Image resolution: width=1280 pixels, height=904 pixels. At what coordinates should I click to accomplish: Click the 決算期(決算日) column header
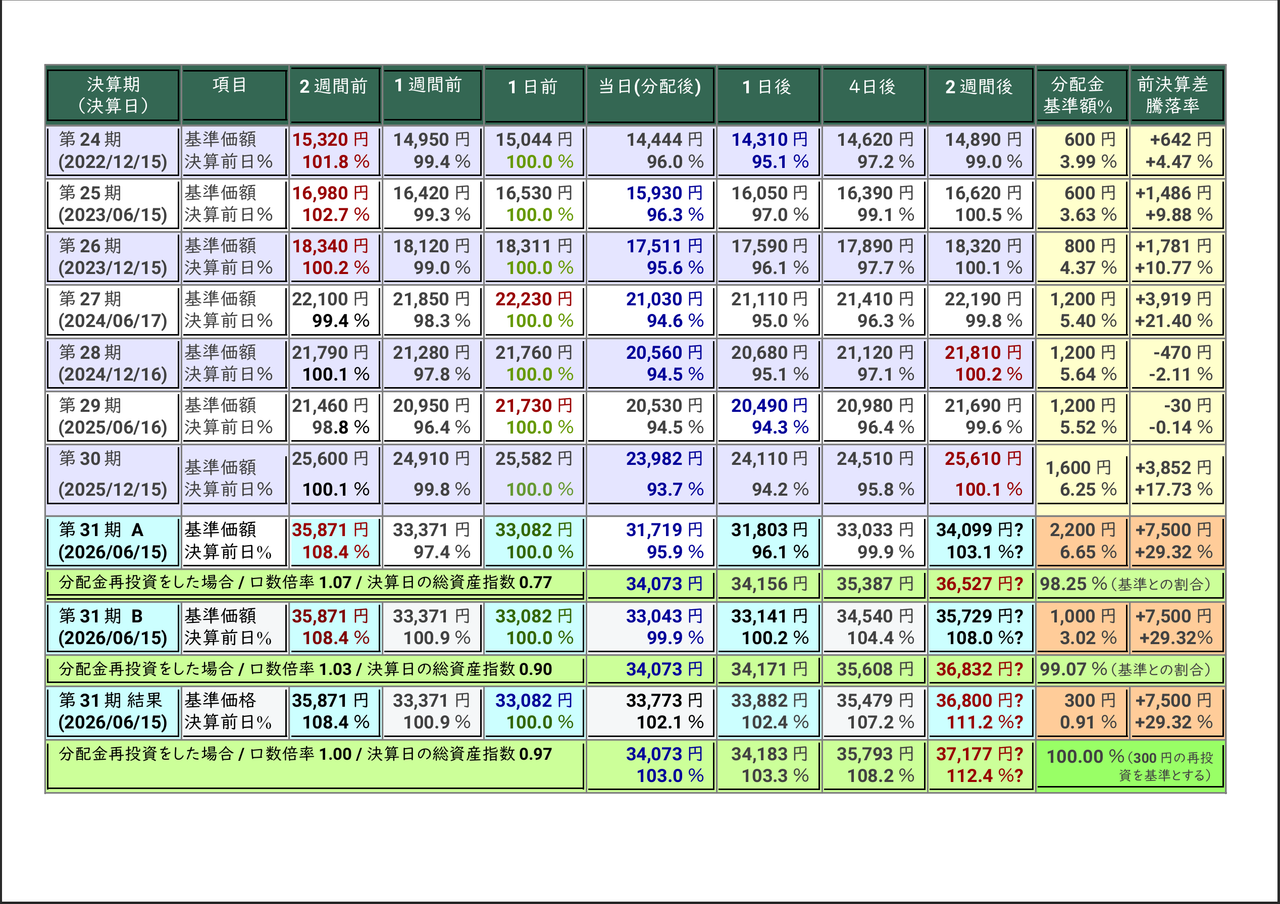click(113, 95)
